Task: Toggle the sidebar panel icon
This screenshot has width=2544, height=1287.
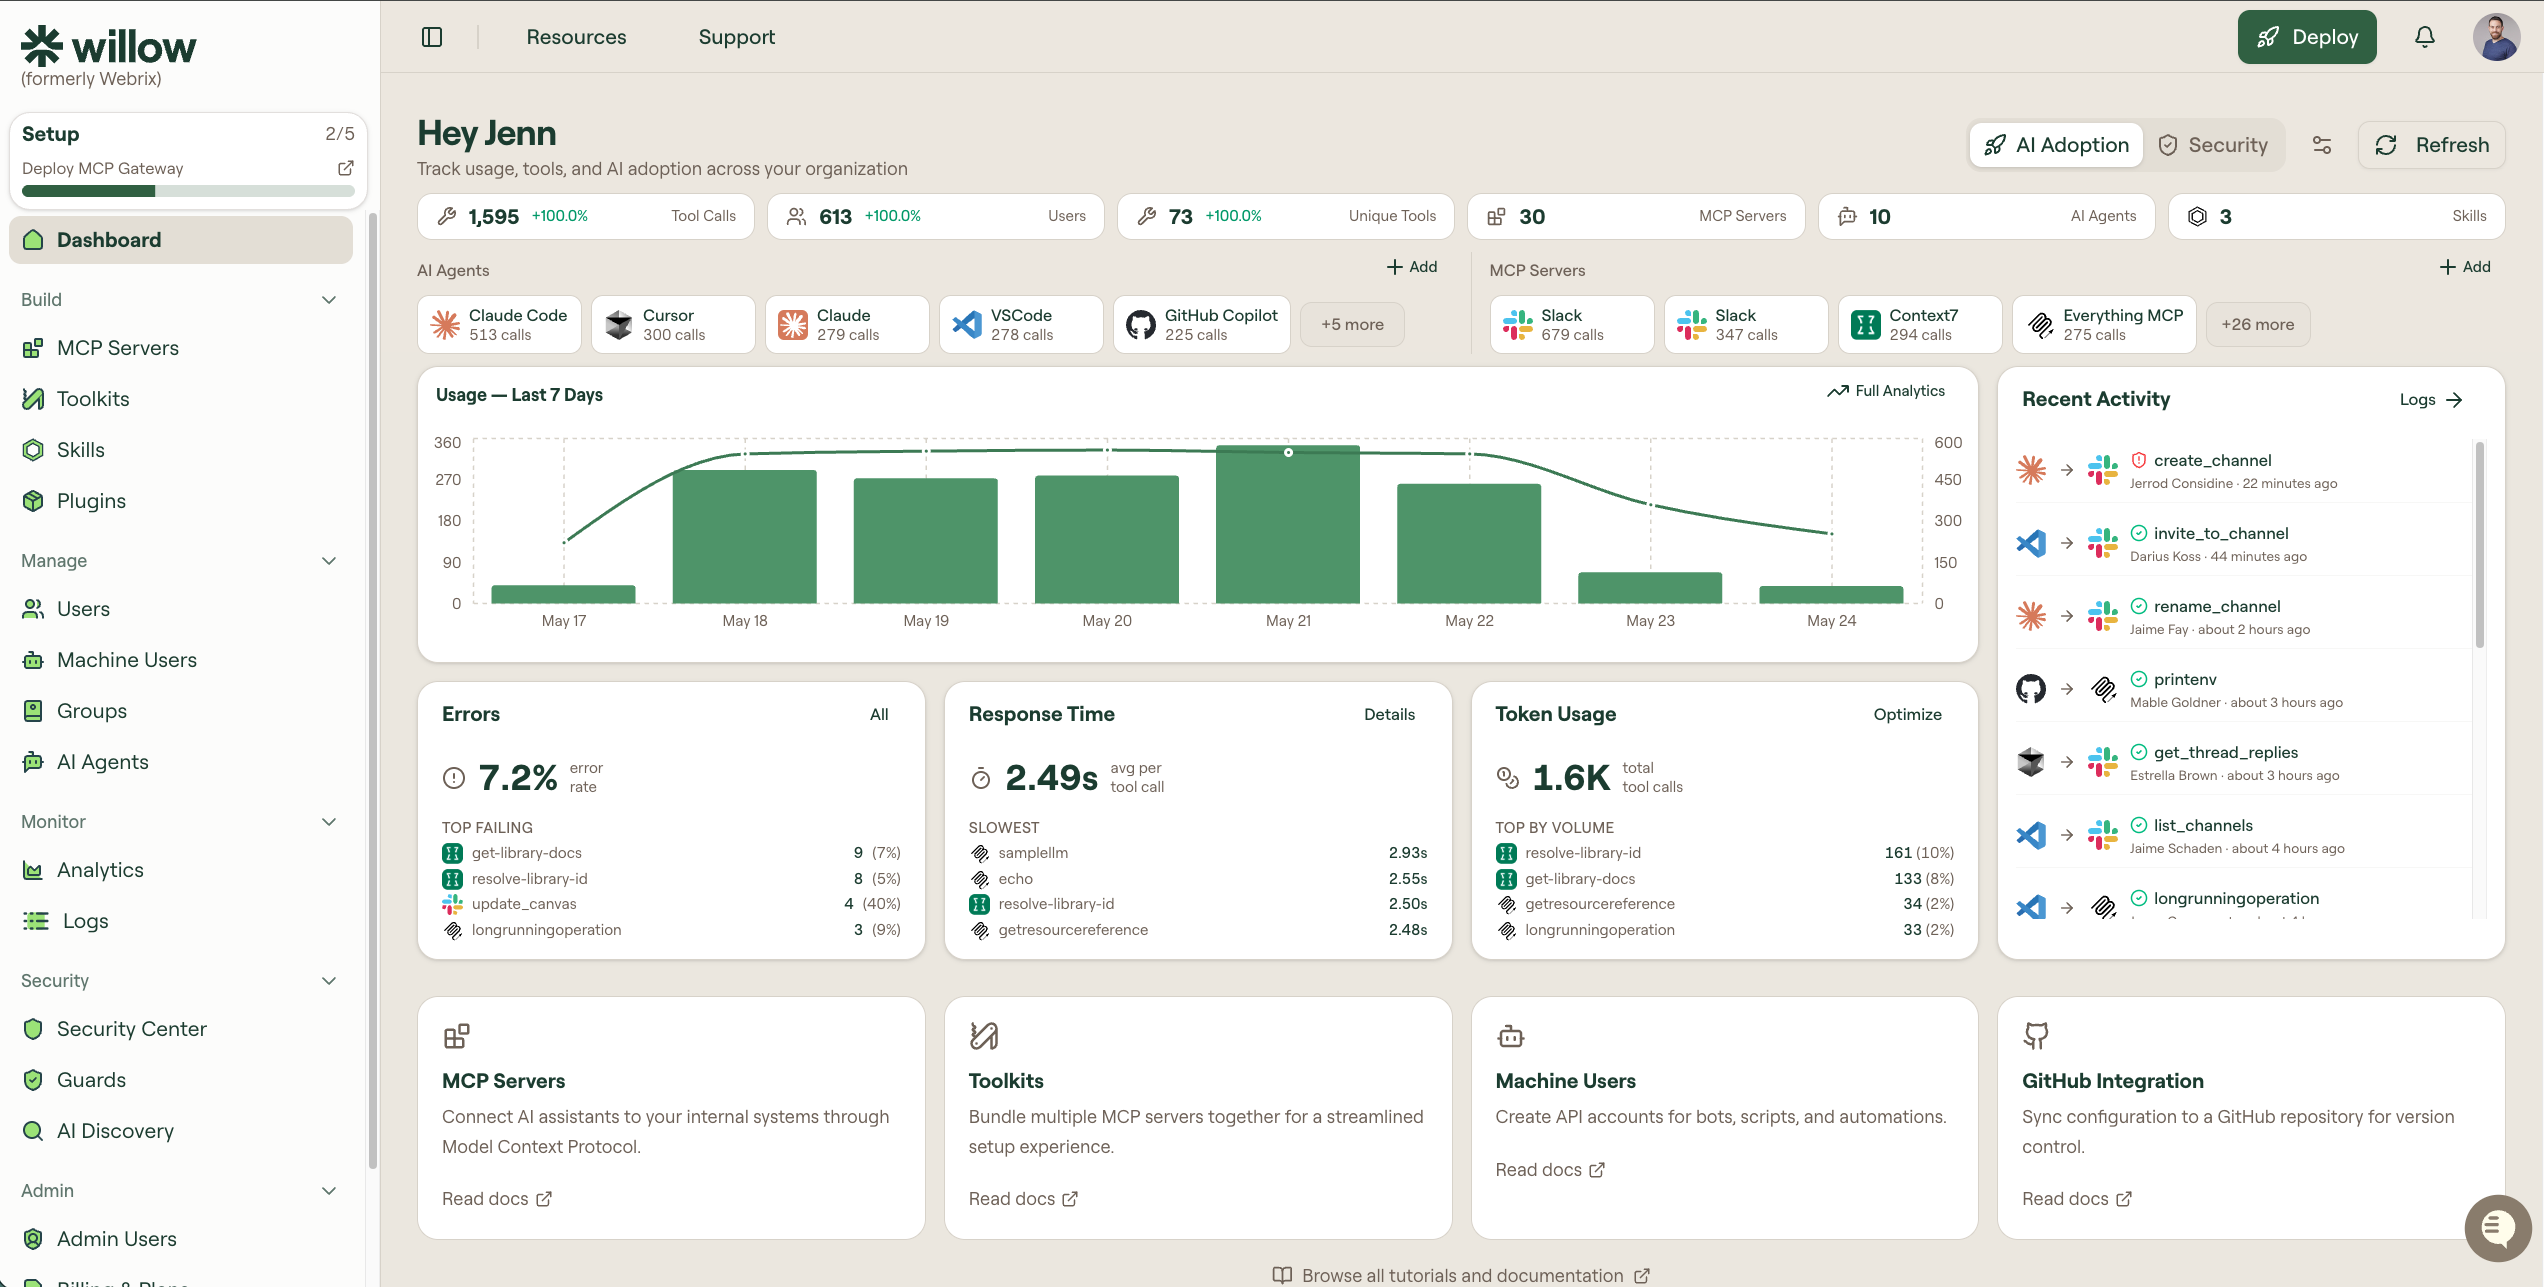Action: [432, 37]
